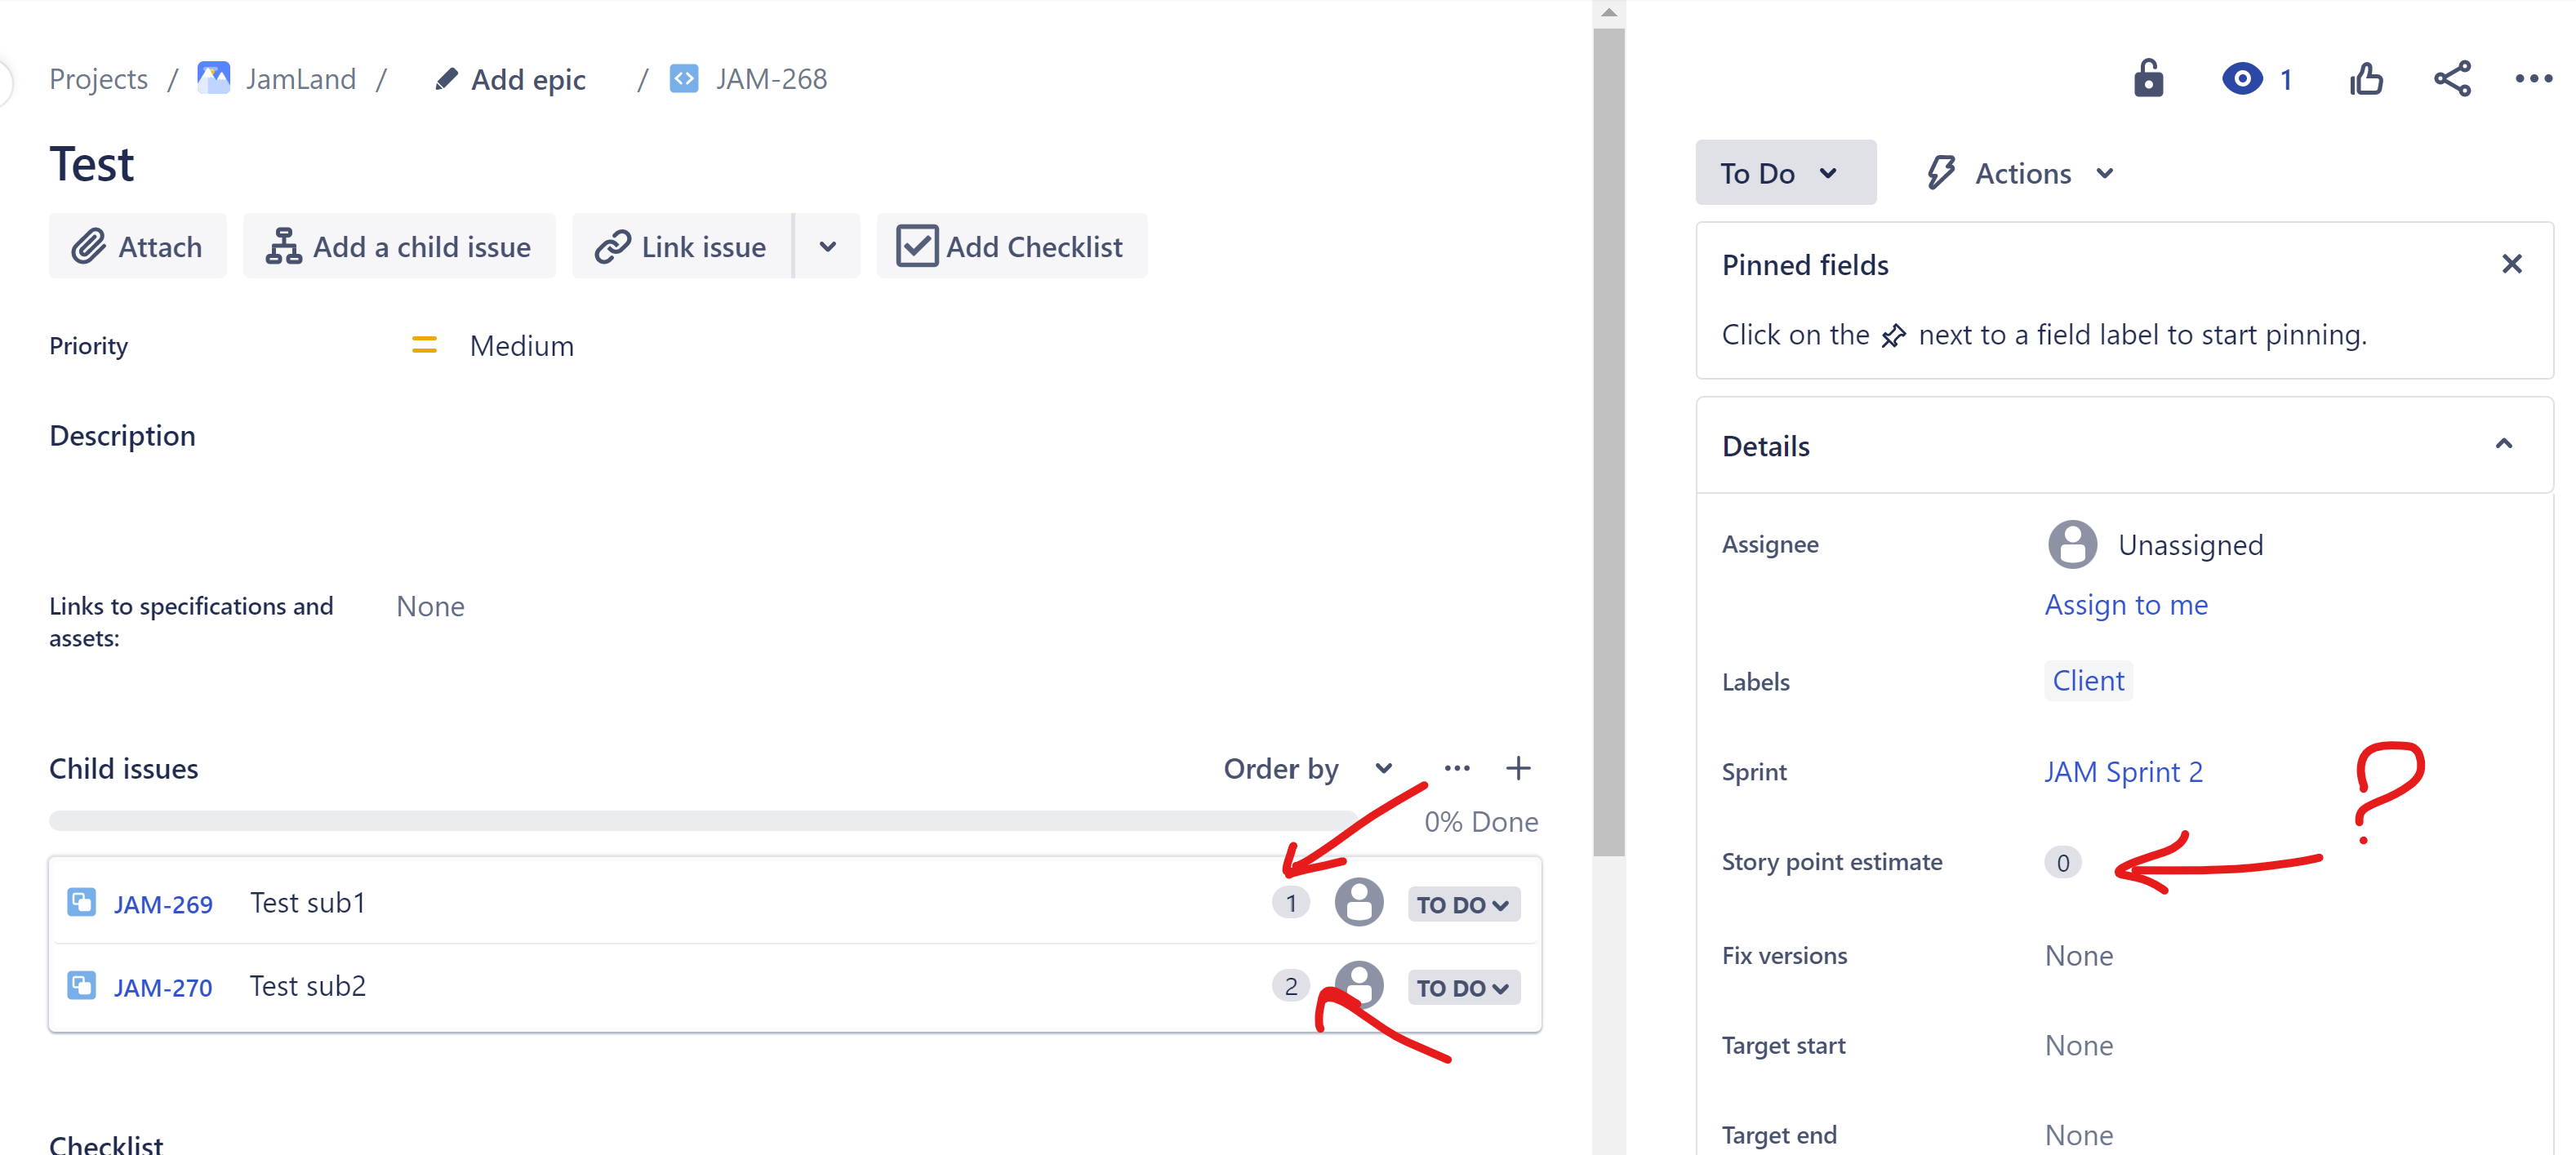2576x1155 pixels.
Task: Open the To Do status dropdown
Action: 1785,173
